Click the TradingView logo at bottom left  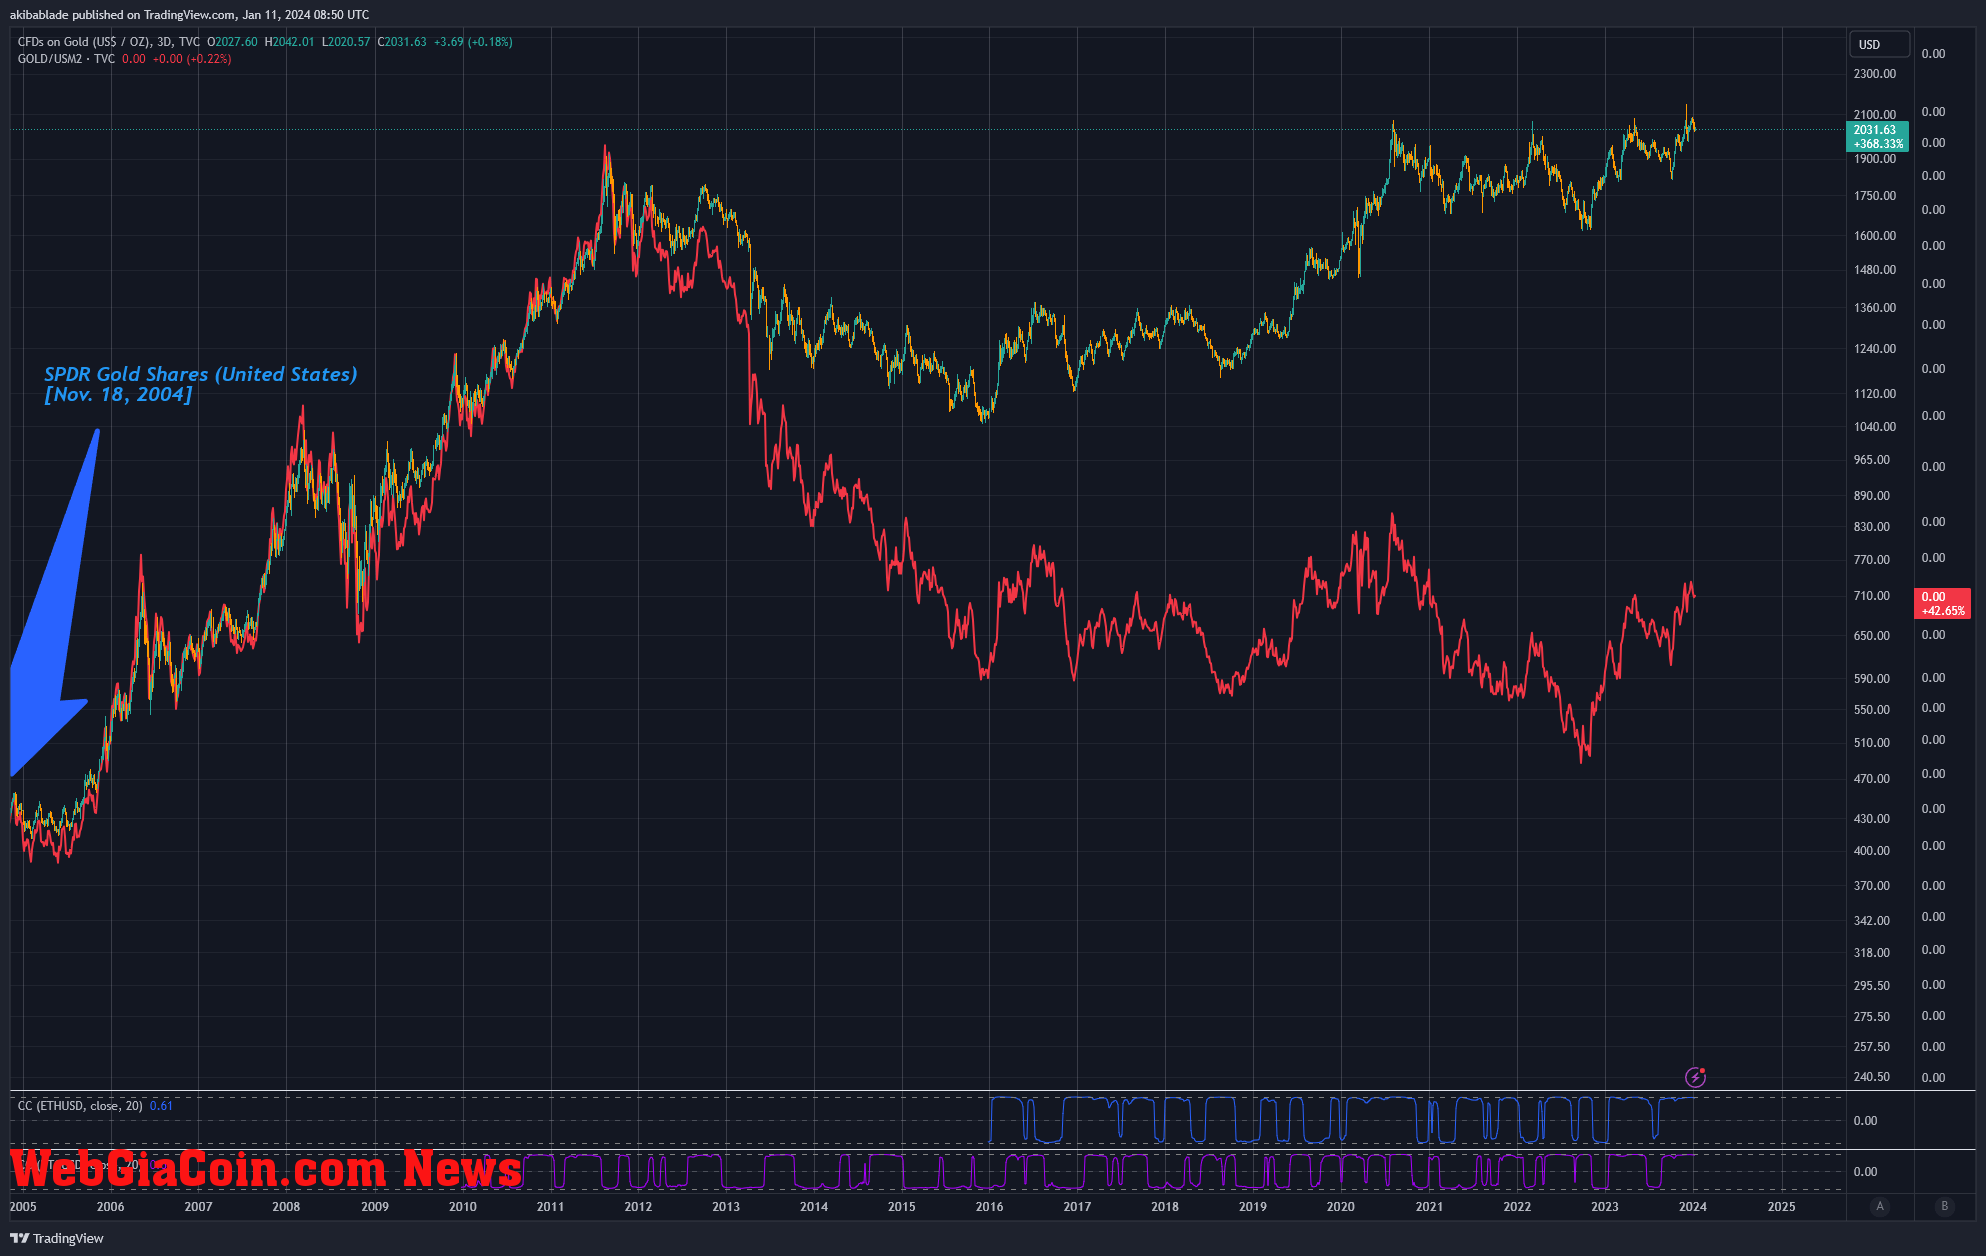tap(57, 1238)
